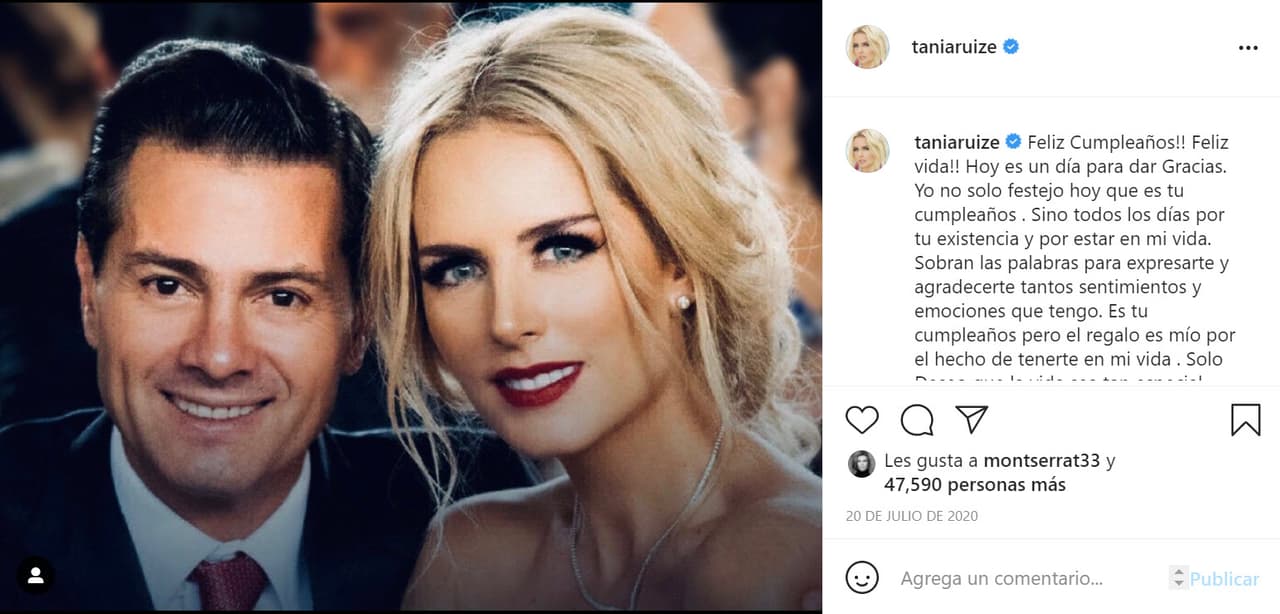
Task: Open taniaruize's profile picture at the top
Action: [866, 46]
